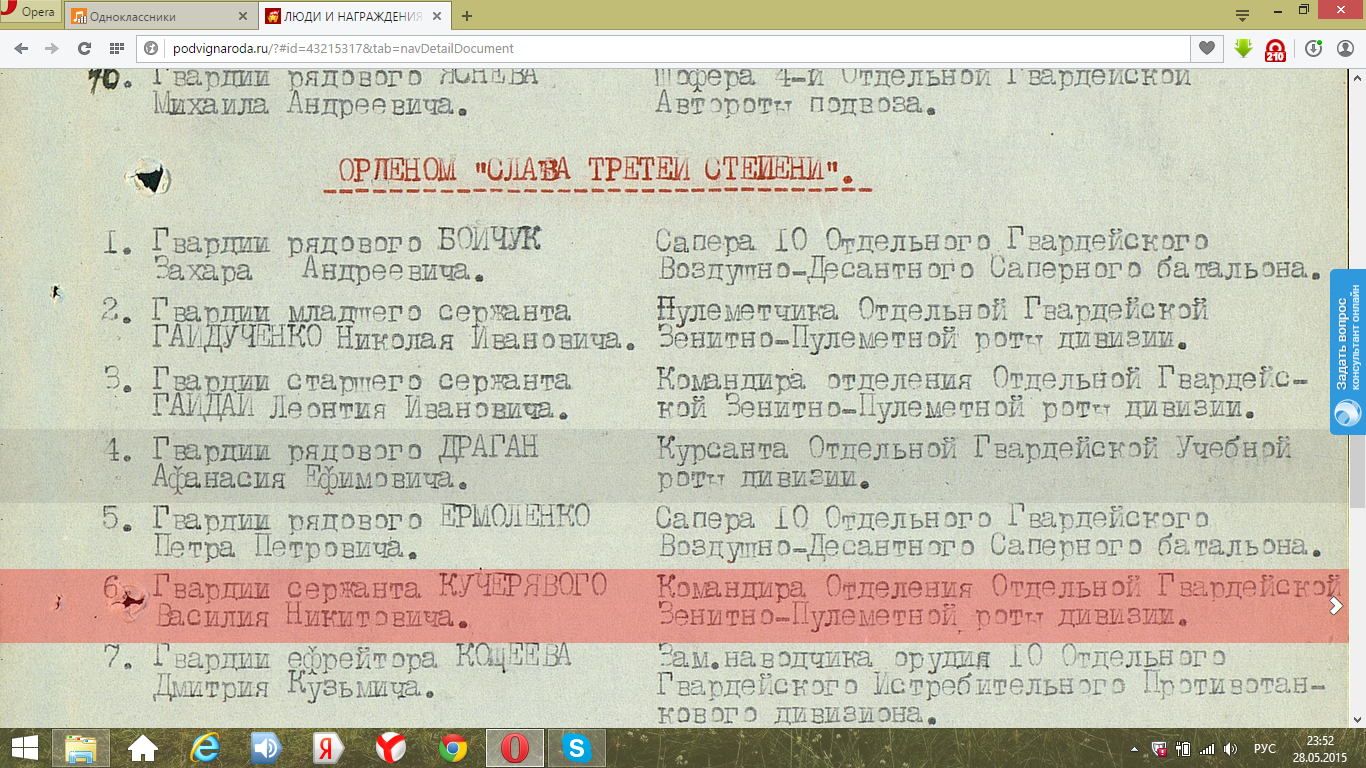Open the tab list menu at top right

(1242, 15)
